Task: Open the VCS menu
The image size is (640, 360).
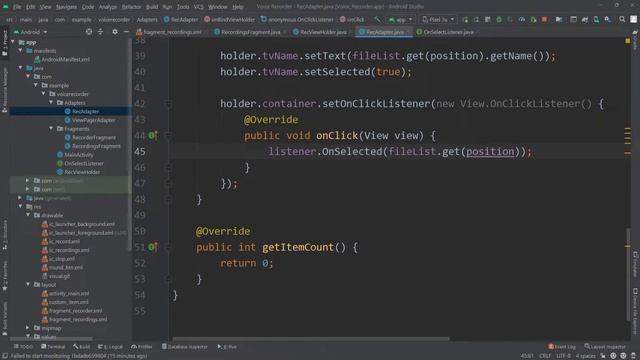Action: point(198,7)
